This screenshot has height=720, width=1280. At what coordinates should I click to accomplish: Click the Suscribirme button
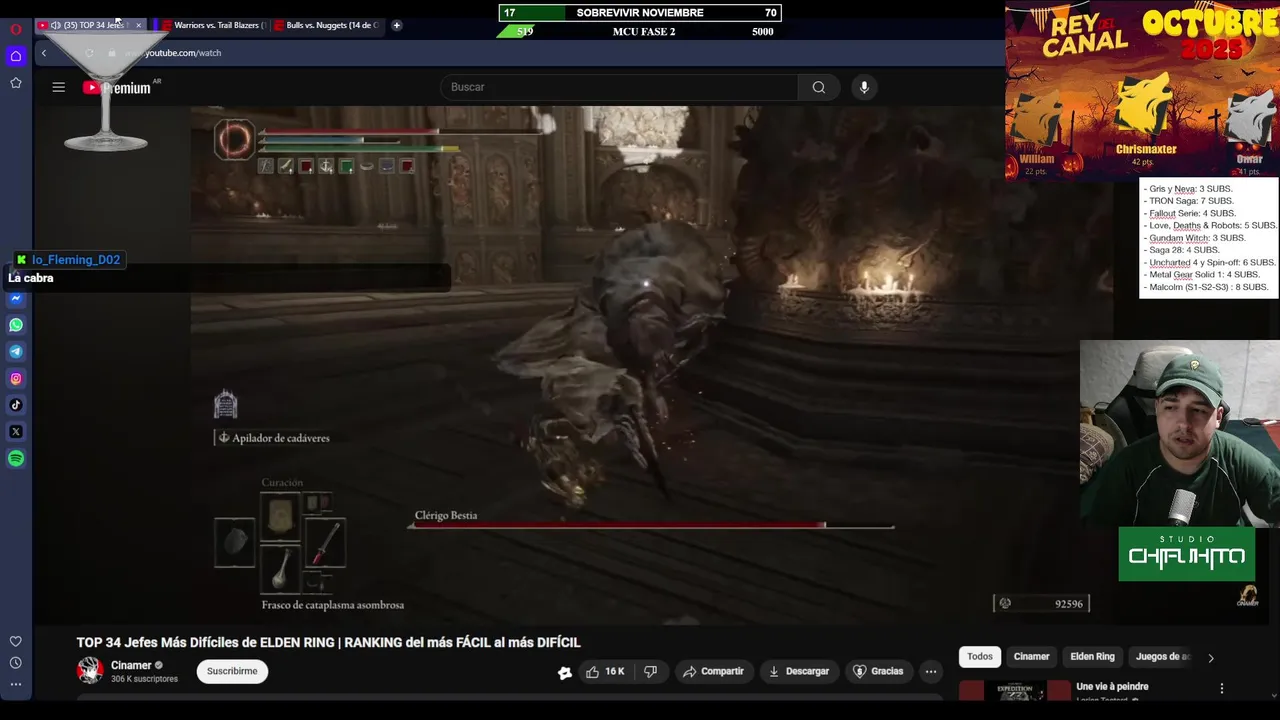(x=232, y=671)
